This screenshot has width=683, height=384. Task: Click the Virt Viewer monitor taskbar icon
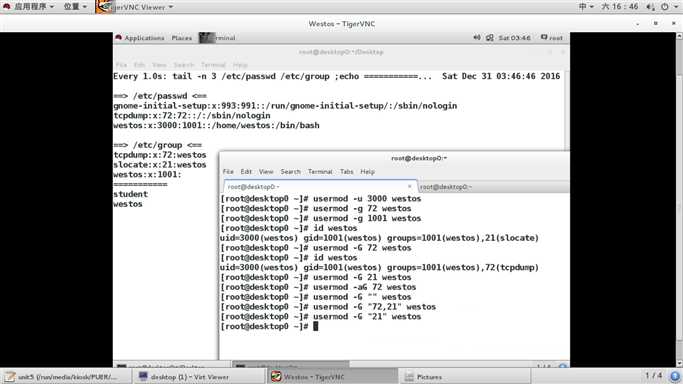[x=143, y=377]
